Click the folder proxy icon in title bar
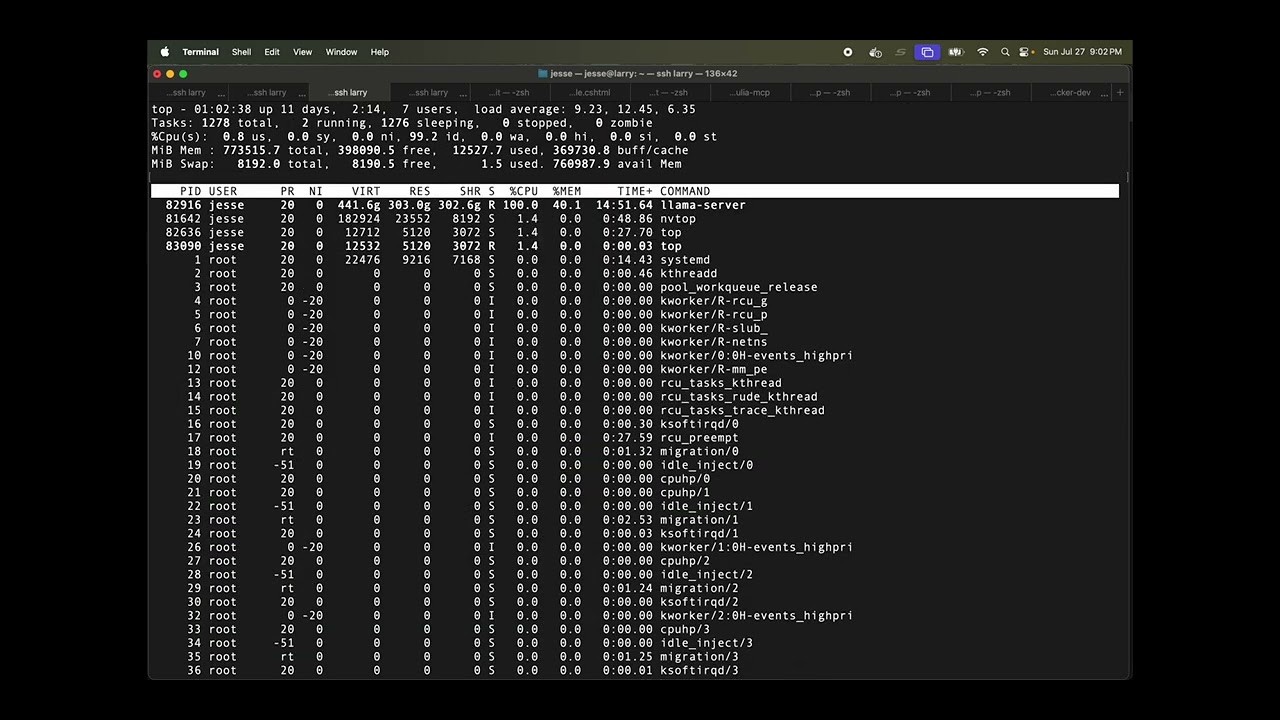1280x720 pixels. click(543, 74)
